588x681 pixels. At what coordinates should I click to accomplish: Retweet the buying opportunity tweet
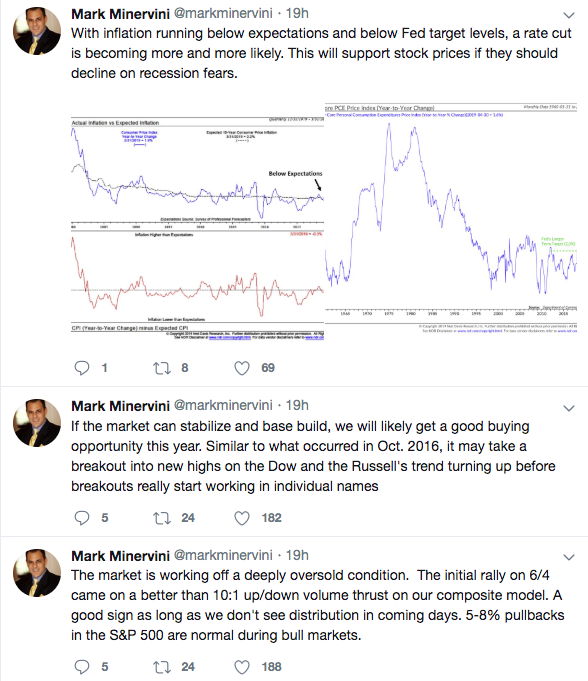click(162, 518)
